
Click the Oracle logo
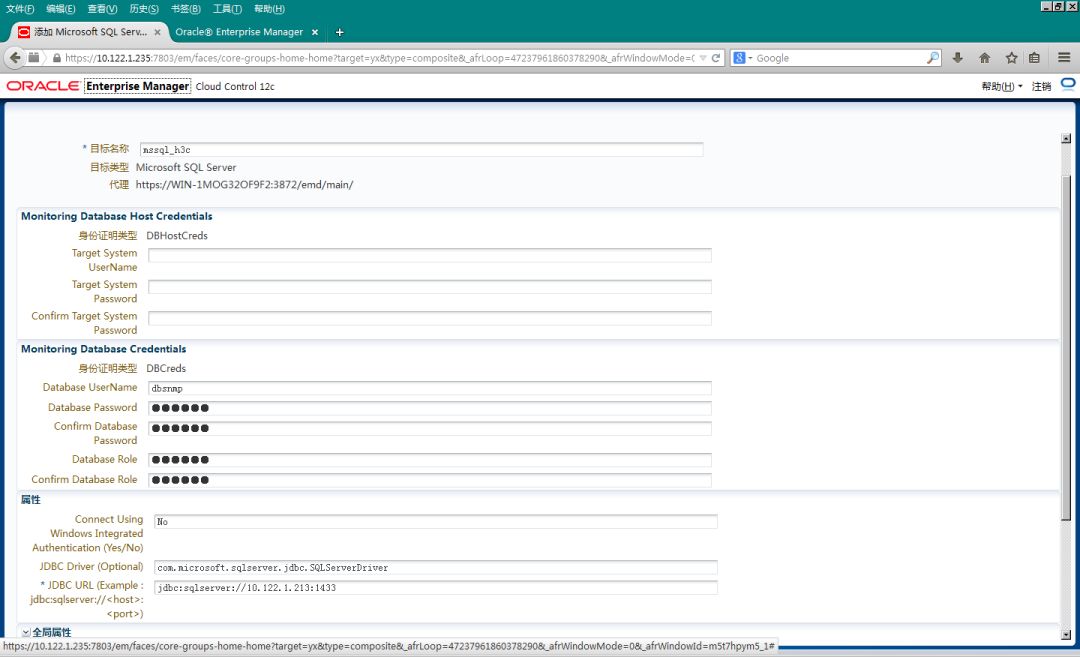point(43,86)
